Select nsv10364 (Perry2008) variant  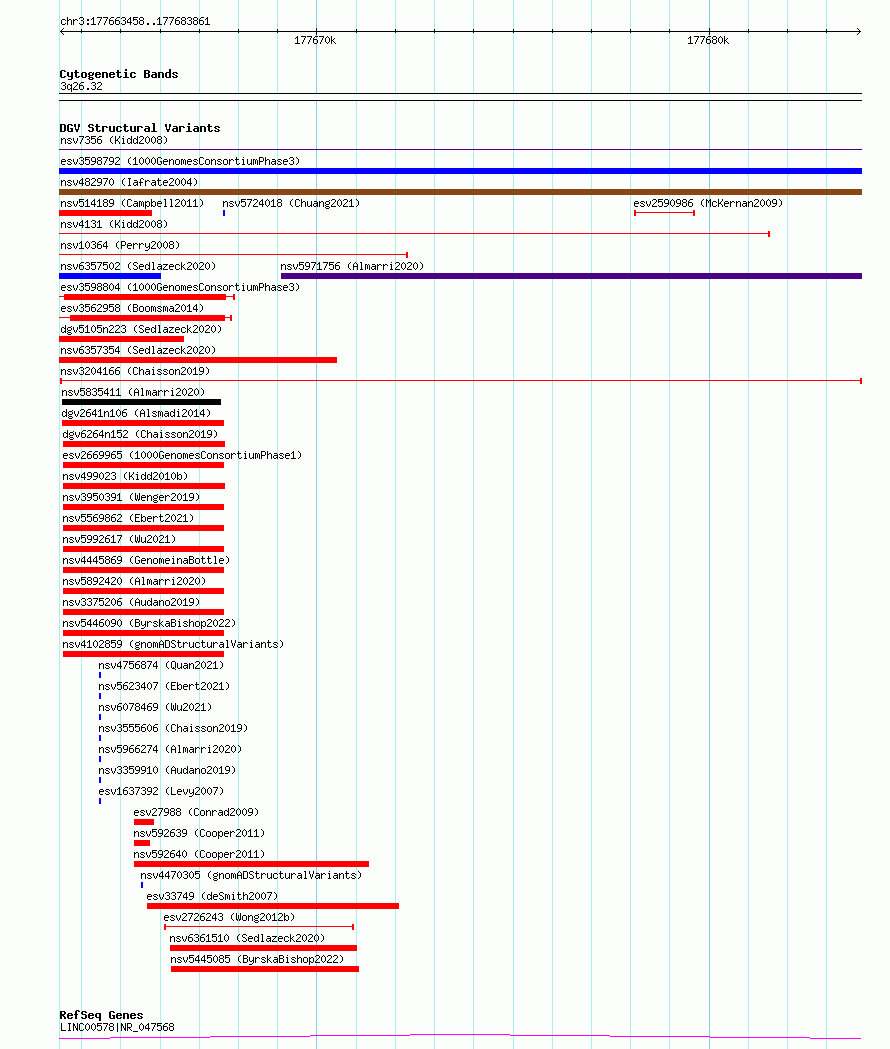pos(120,246)
